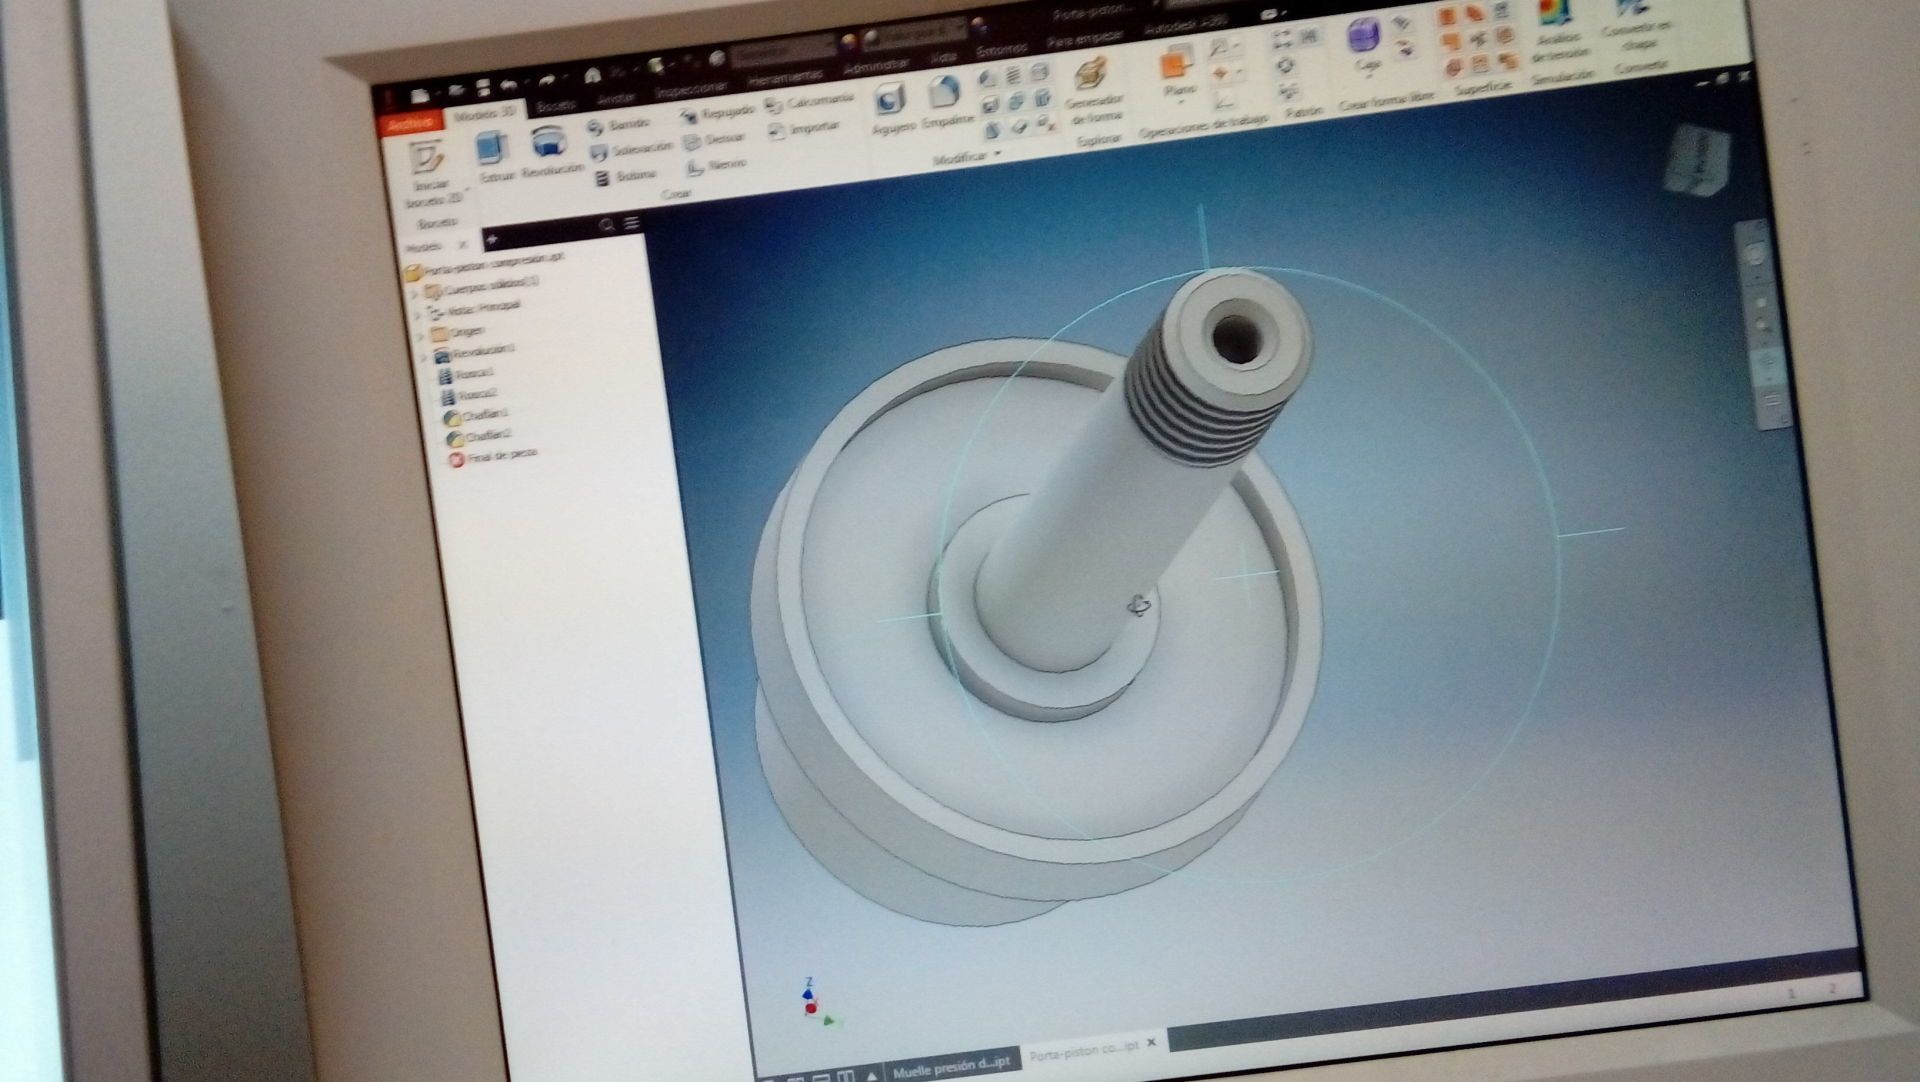Open the Plano work plane dropdown

[1179, 100]
